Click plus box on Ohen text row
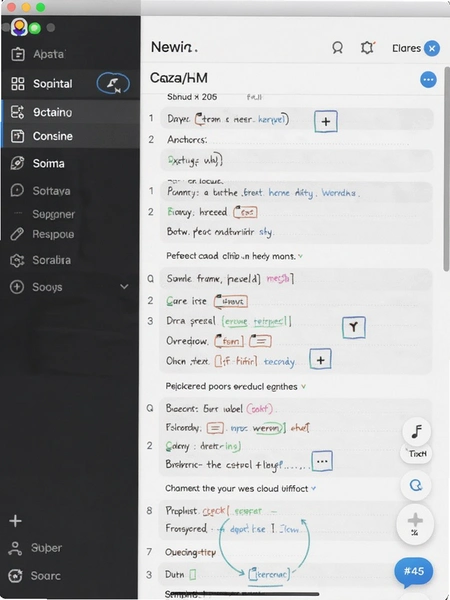 coord(320,360)
